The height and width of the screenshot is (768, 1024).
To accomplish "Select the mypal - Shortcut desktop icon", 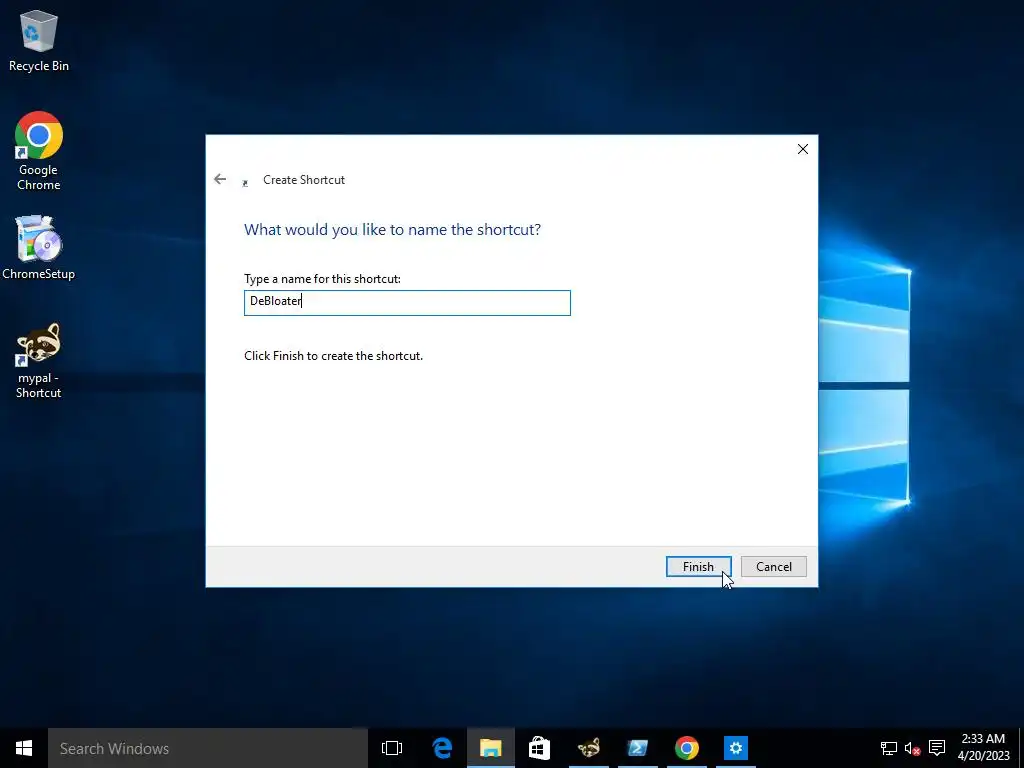I will tap(39, 360).
